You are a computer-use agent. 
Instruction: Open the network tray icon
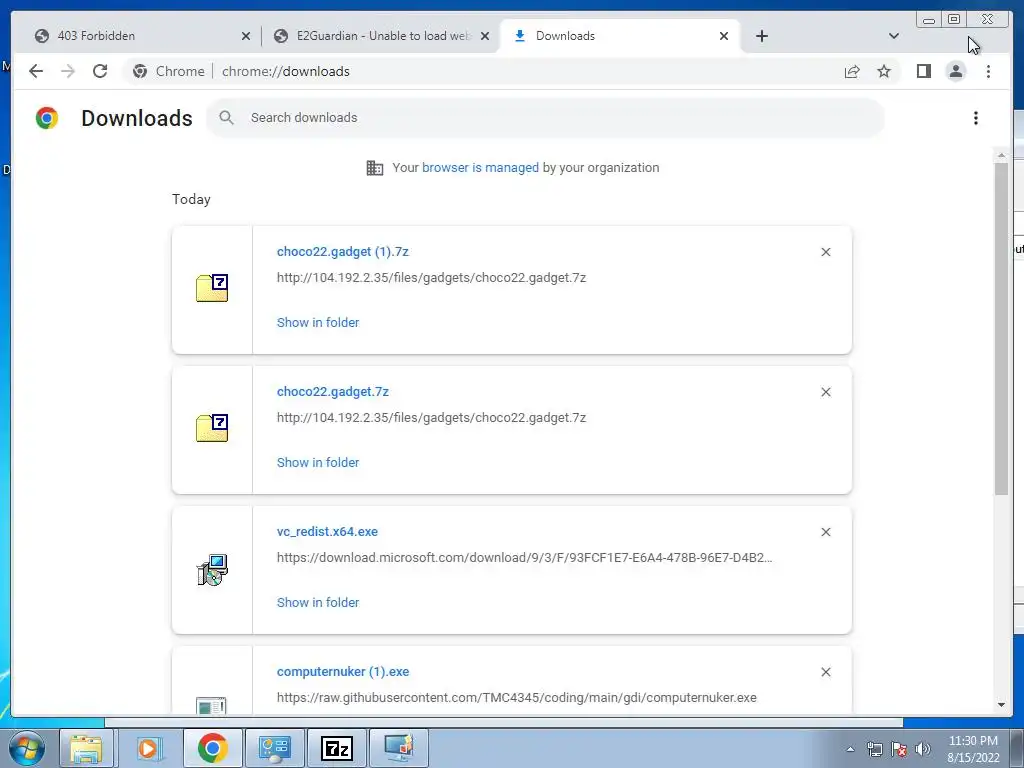pyautogui.click(x=874, y=749)
